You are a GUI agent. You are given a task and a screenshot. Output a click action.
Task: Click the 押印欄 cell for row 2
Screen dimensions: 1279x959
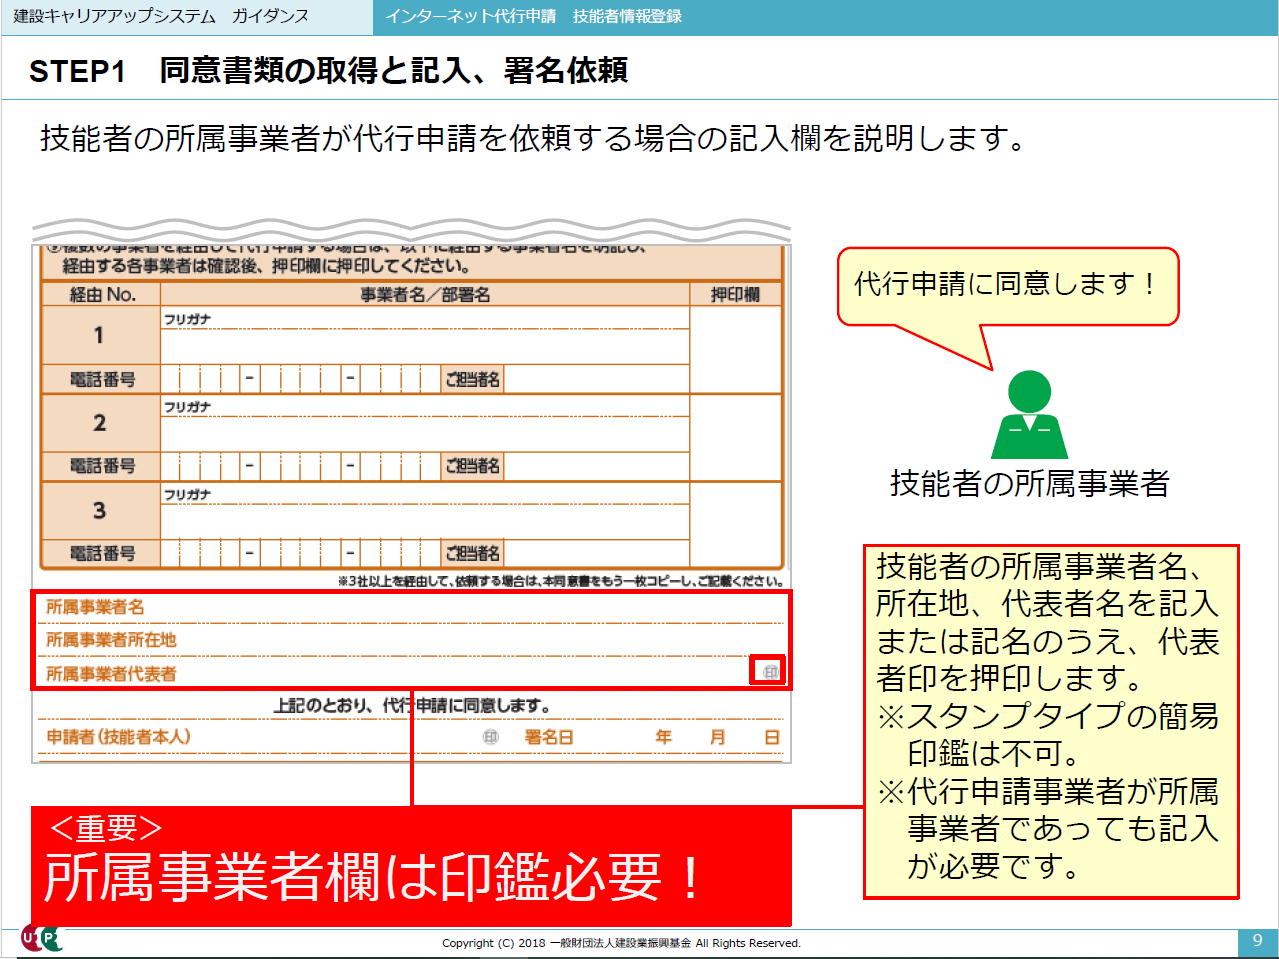735,437
